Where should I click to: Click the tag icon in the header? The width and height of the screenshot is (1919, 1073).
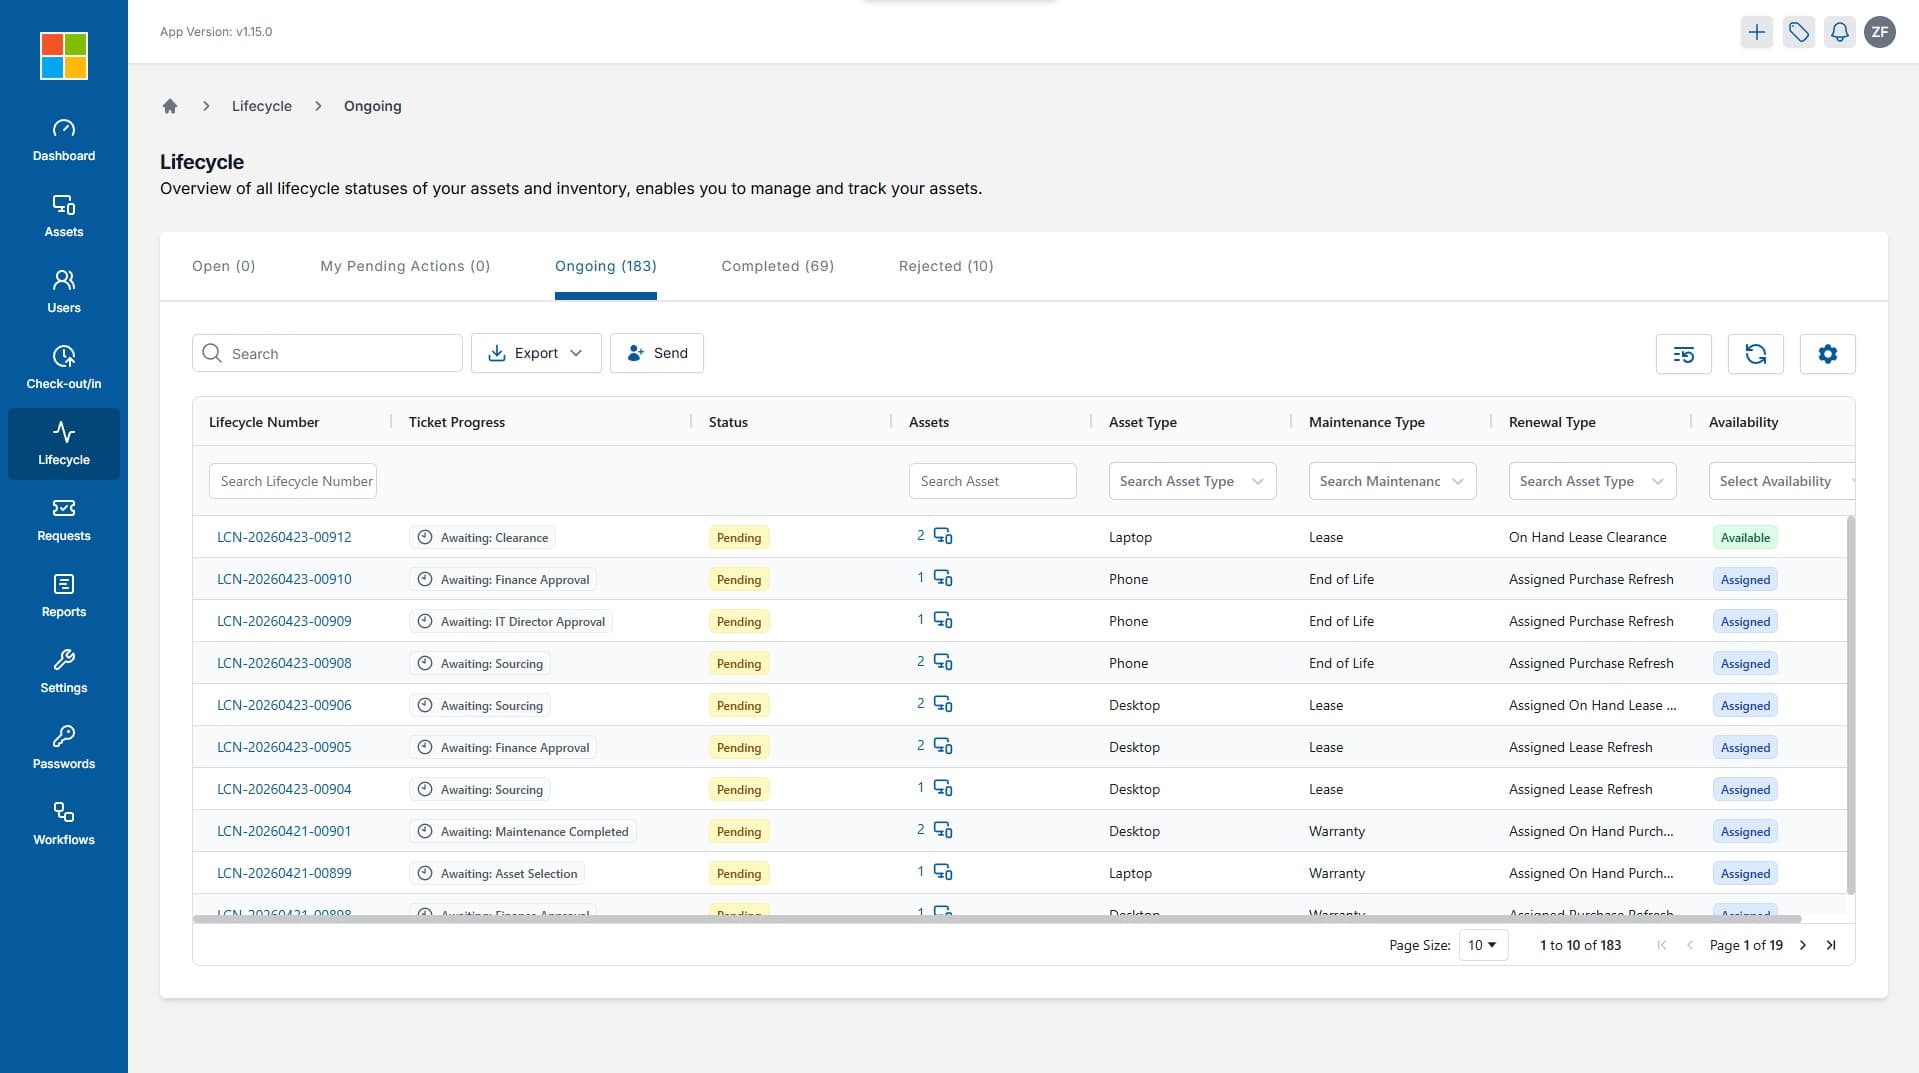[x=1799, y=32]
